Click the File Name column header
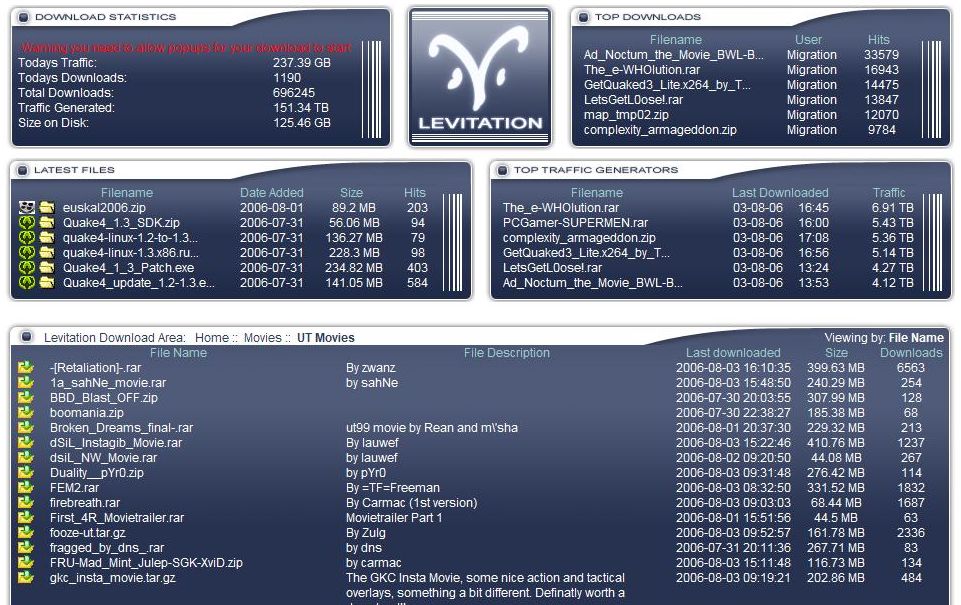961x605 pixels. click(x=178, y=353)
